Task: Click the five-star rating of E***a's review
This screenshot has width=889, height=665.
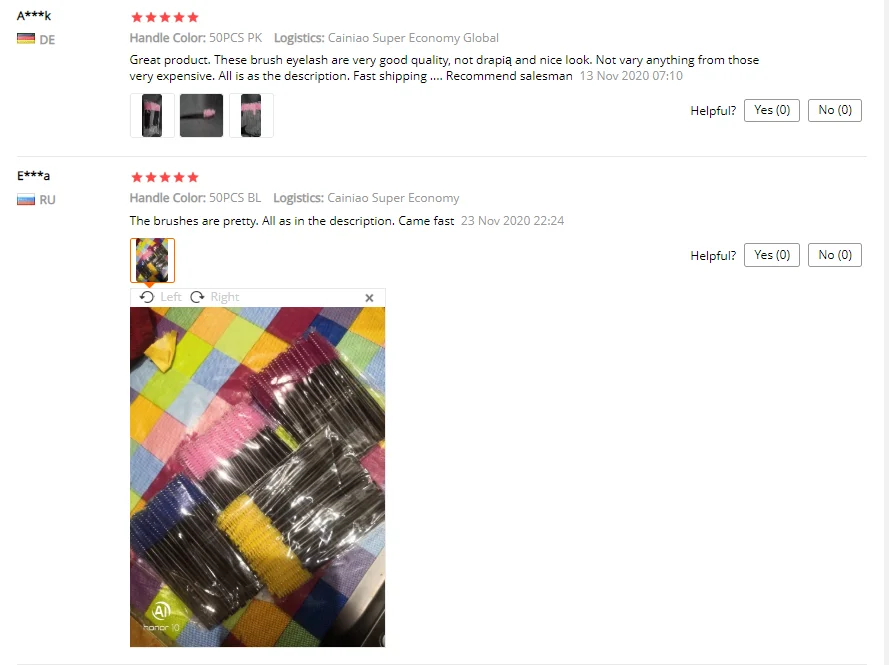Action: click(164, 177)
